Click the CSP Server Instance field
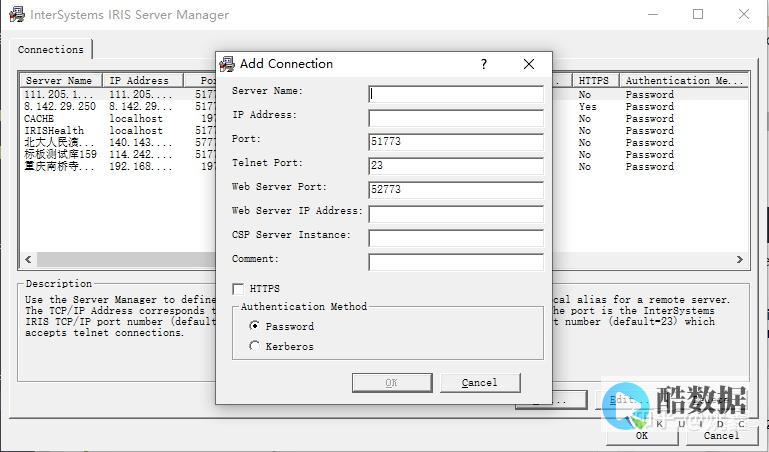Viewport: 769px width, 452px height. tap(456, 238)
